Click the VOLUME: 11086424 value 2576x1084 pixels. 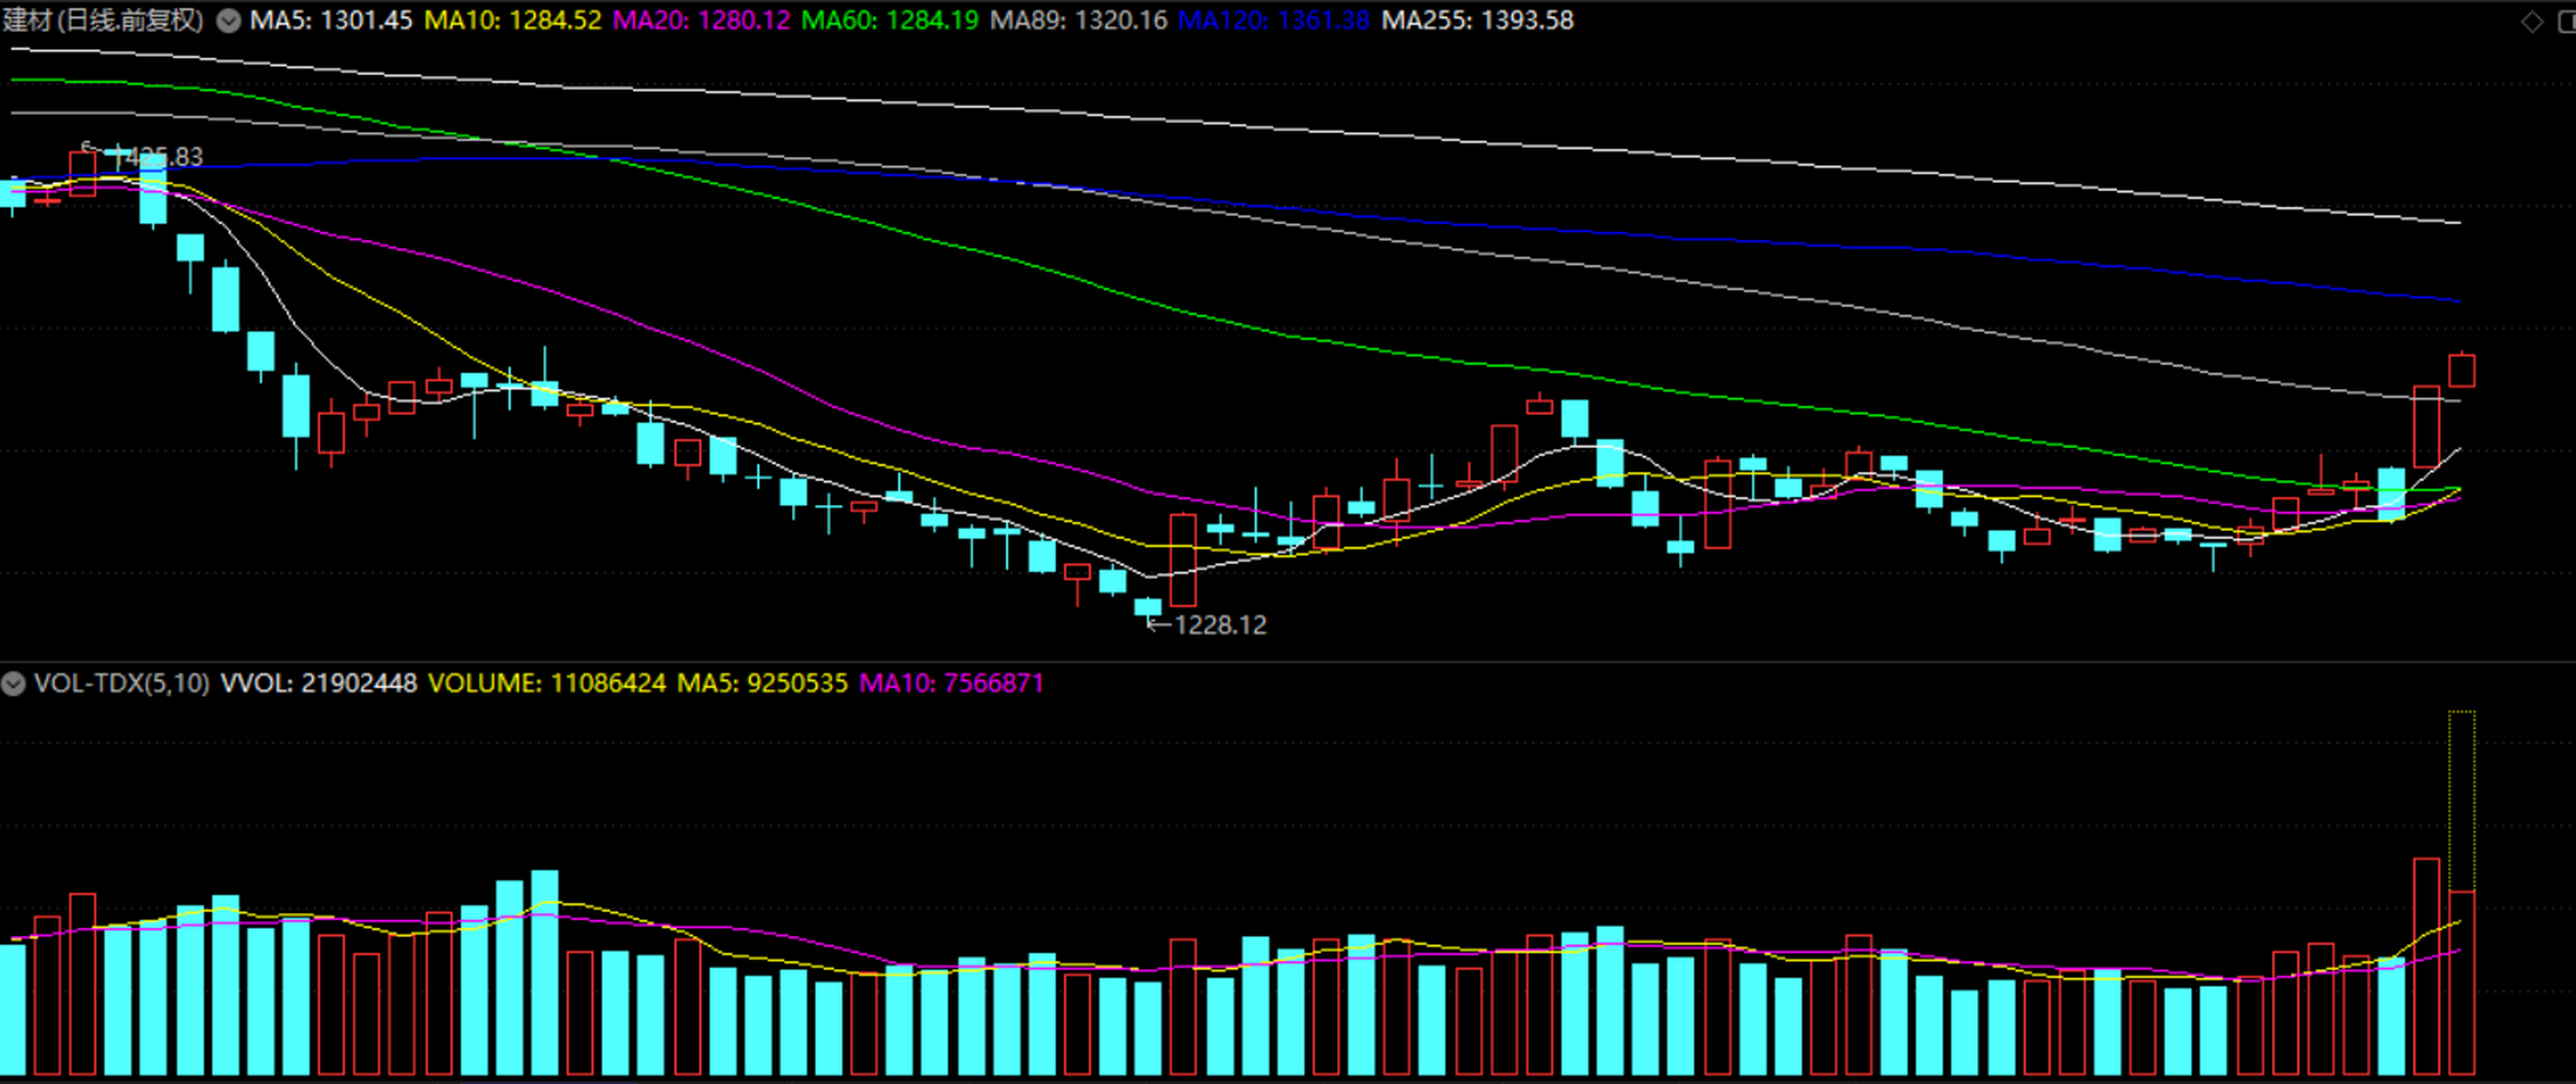[547, 683]
